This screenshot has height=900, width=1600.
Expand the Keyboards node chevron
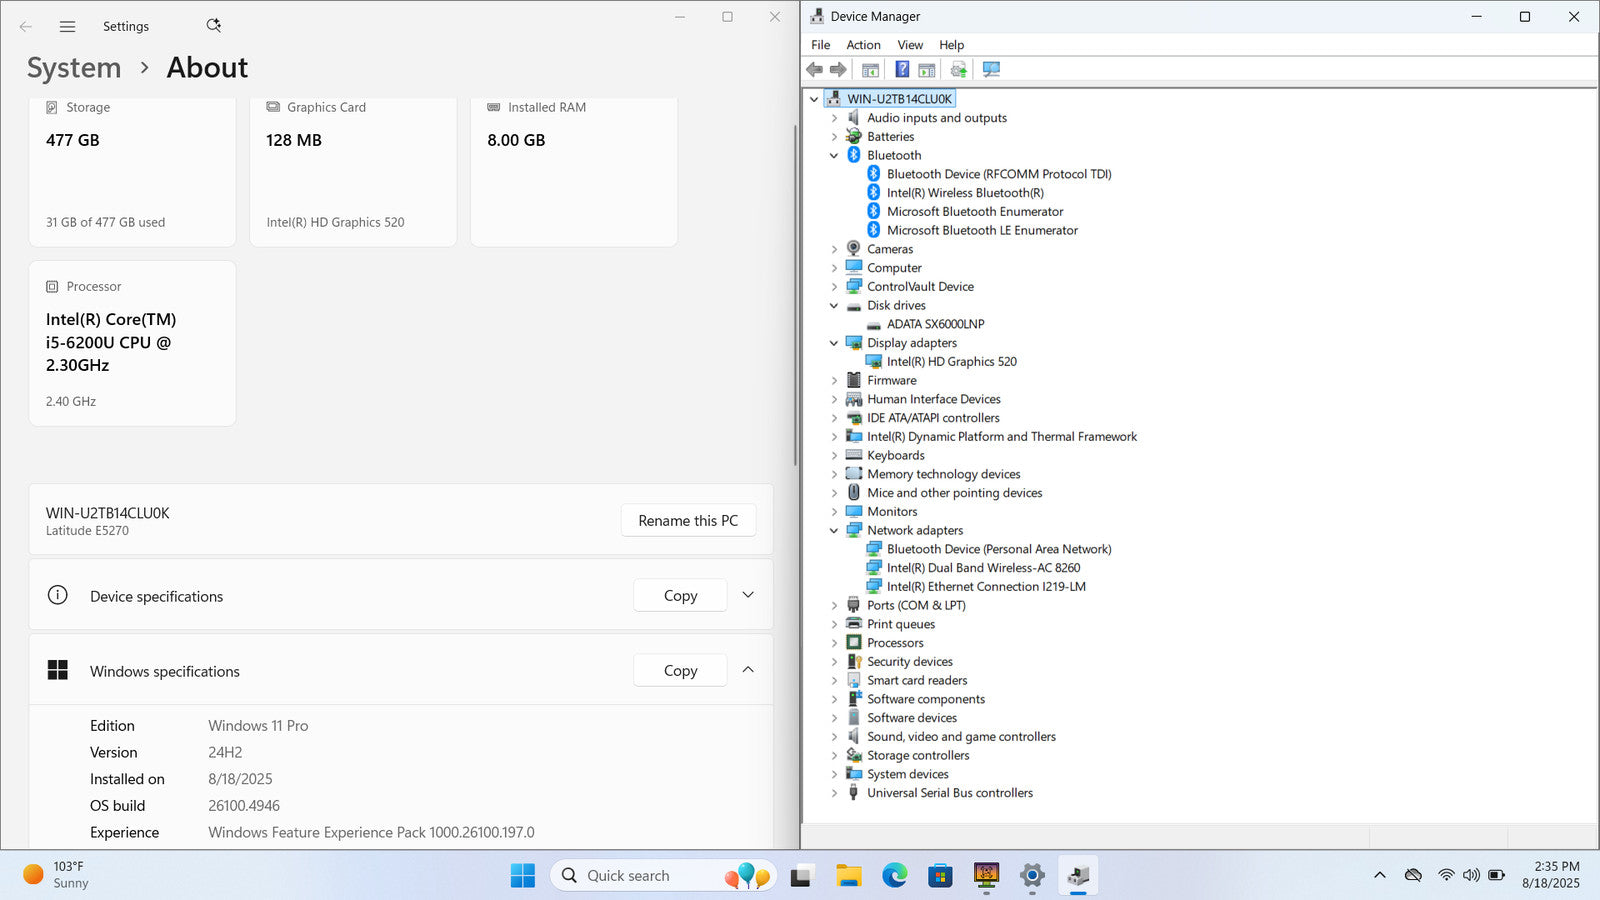coord(834,455)
